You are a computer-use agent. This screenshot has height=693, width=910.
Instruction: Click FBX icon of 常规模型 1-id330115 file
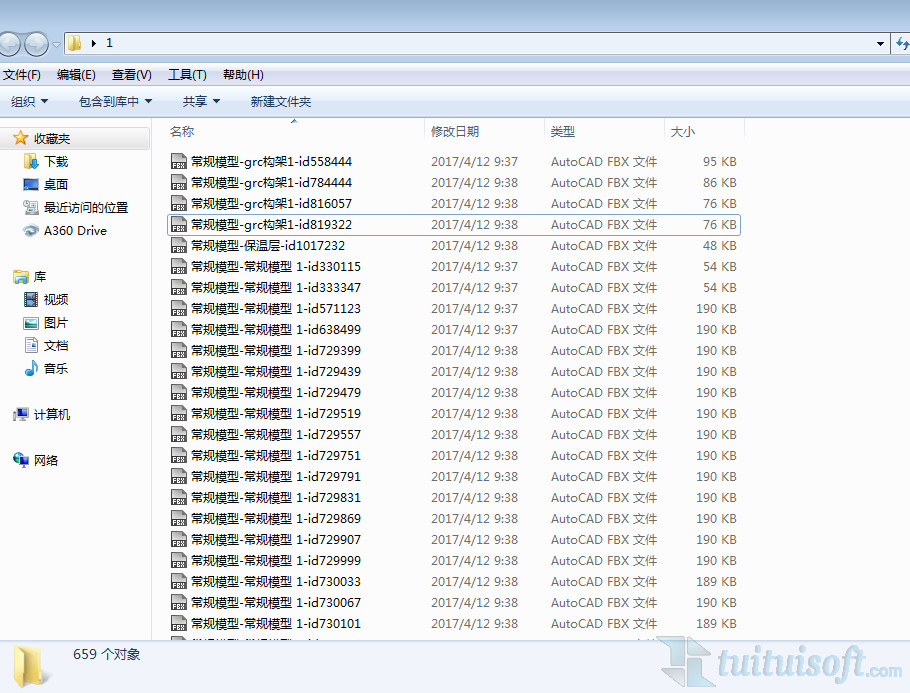(179, 266)
